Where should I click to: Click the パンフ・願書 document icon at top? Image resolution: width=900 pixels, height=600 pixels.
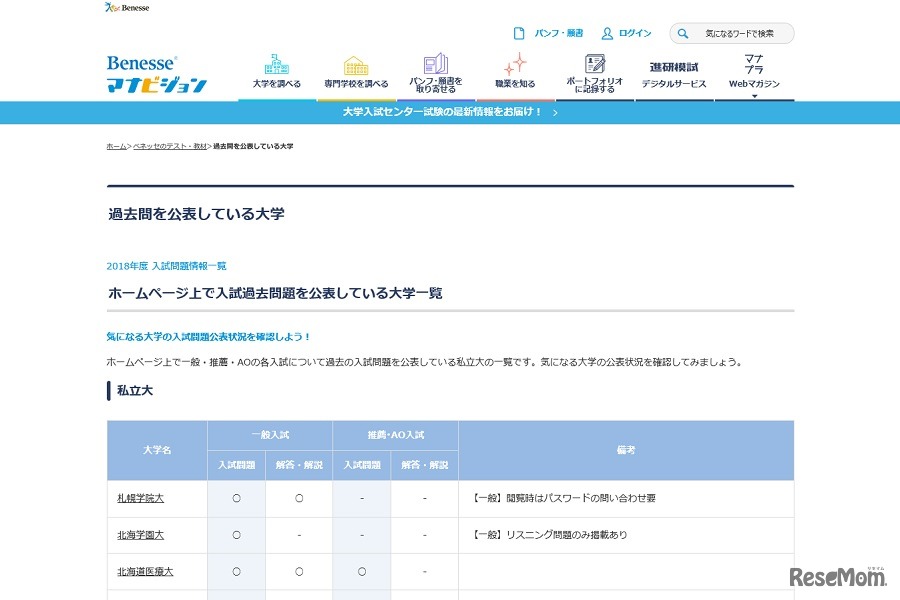pos(519,33)
